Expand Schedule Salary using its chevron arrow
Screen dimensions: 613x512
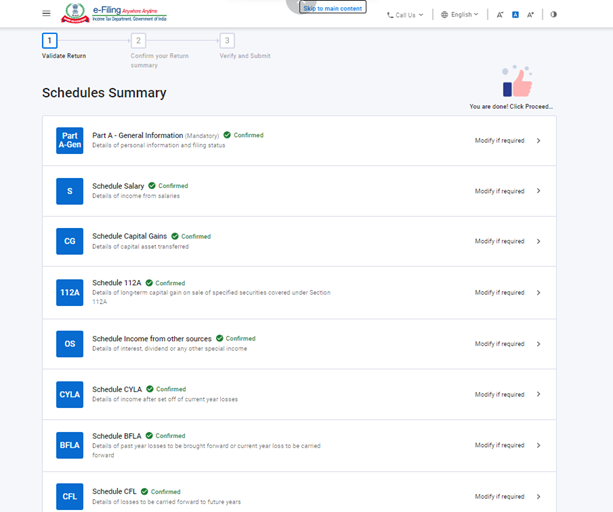click(x=538, y=191)
